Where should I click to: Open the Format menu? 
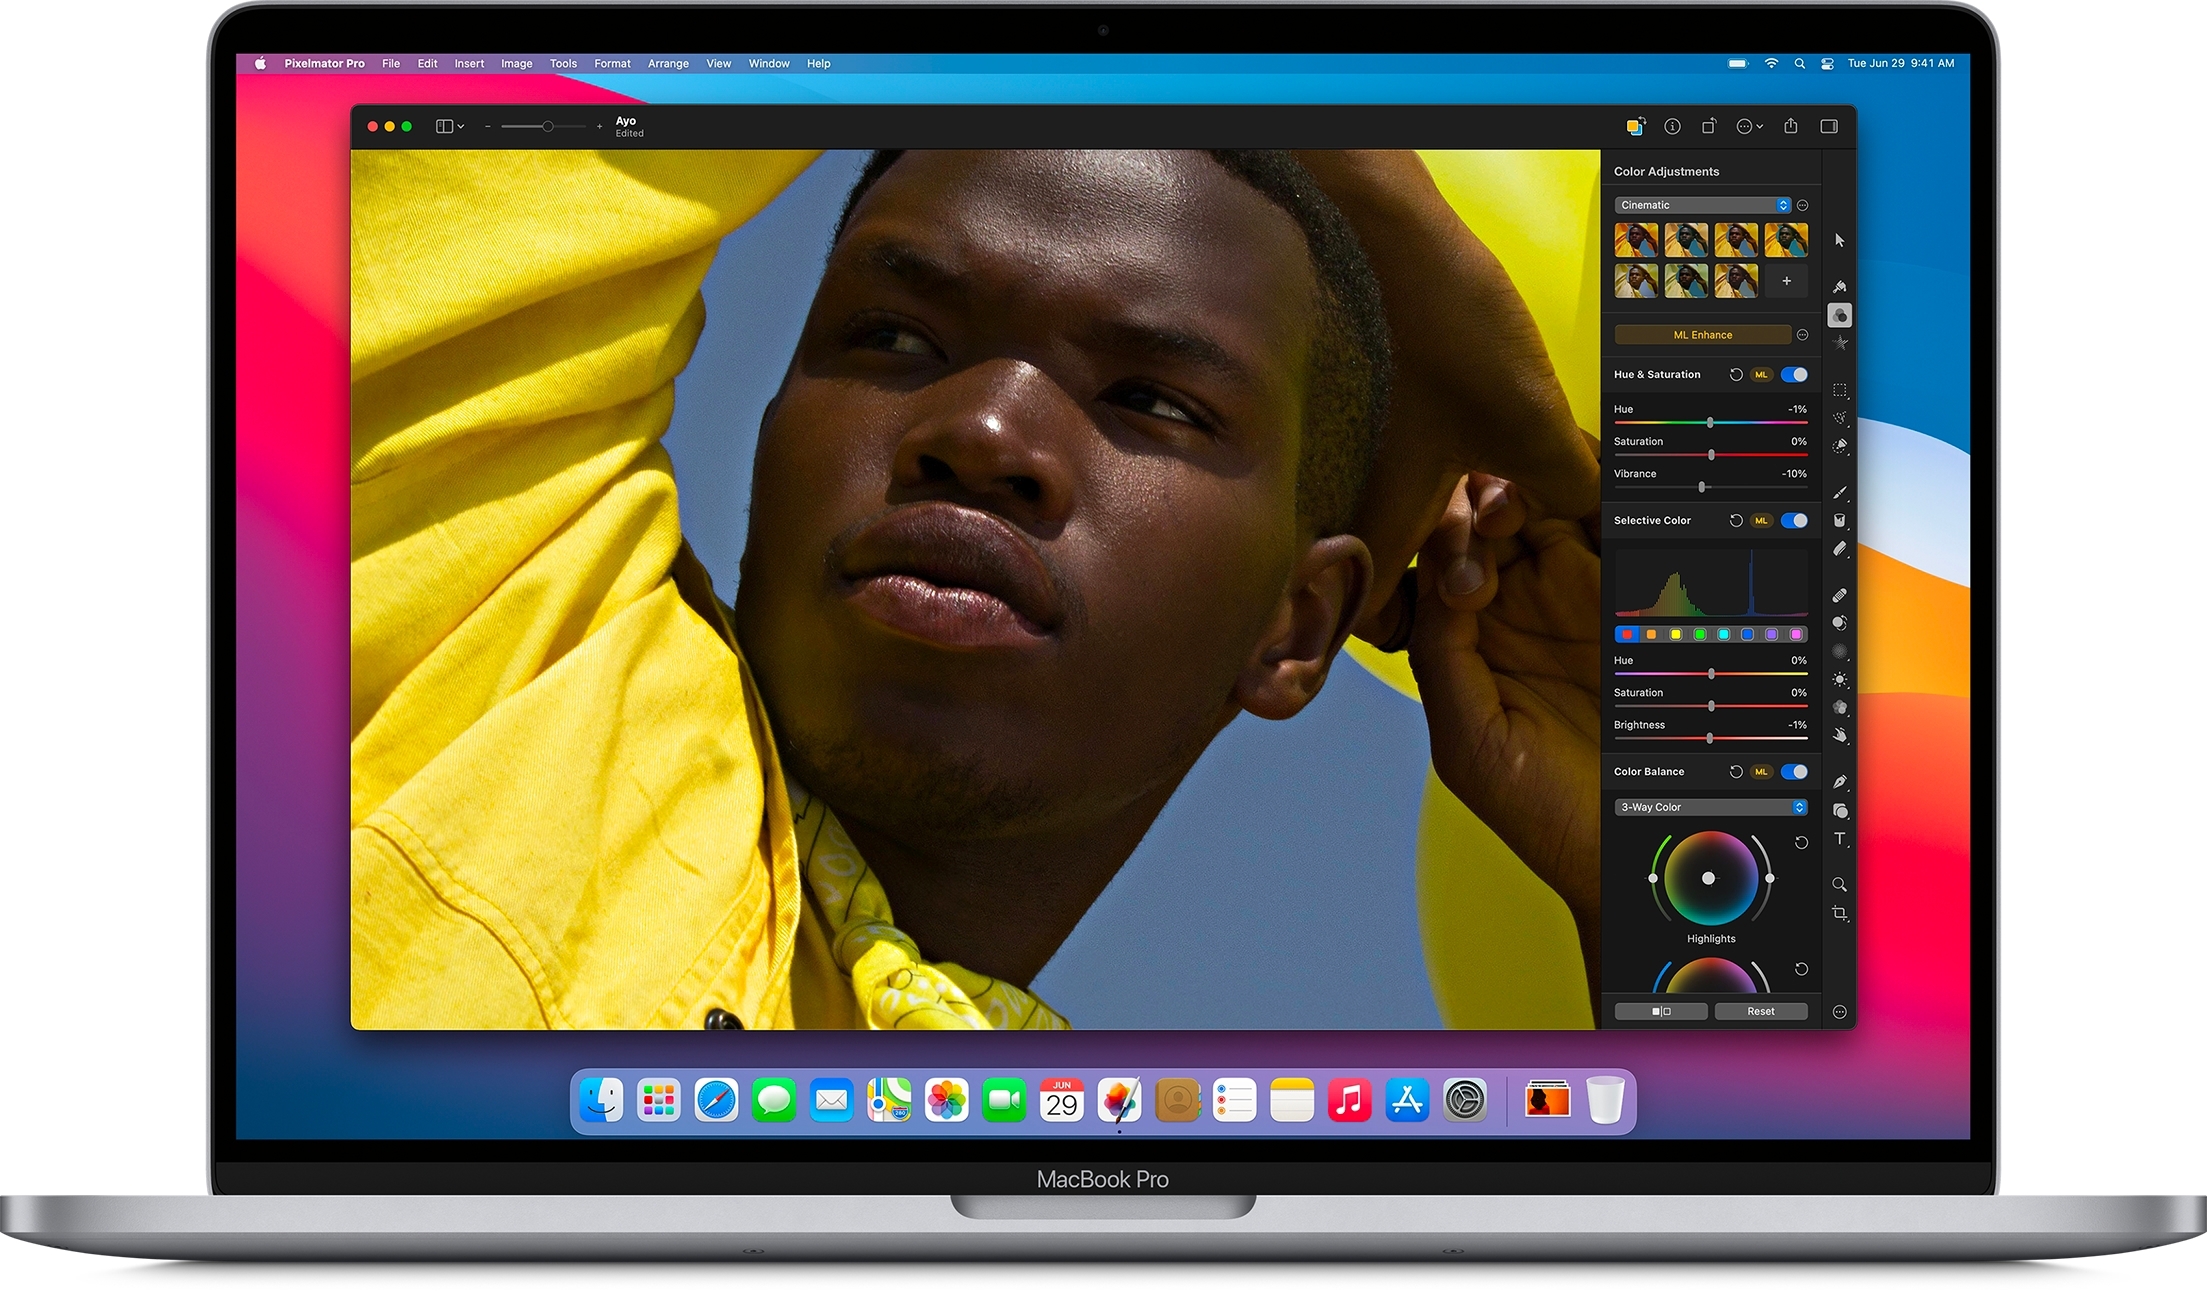(x=612, y=63)
